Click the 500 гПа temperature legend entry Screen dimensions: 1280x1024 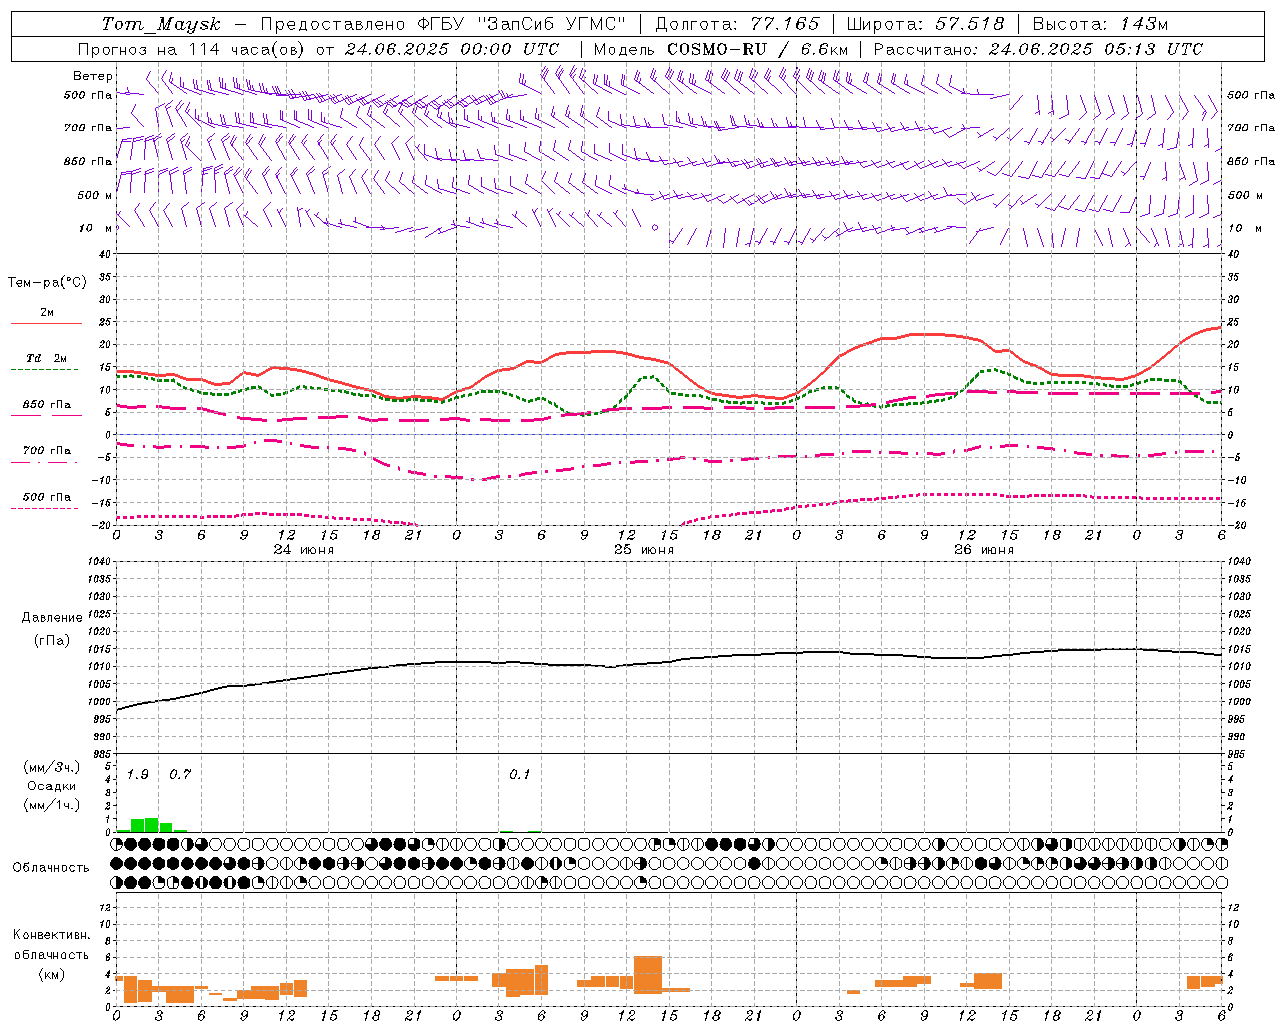46,497
